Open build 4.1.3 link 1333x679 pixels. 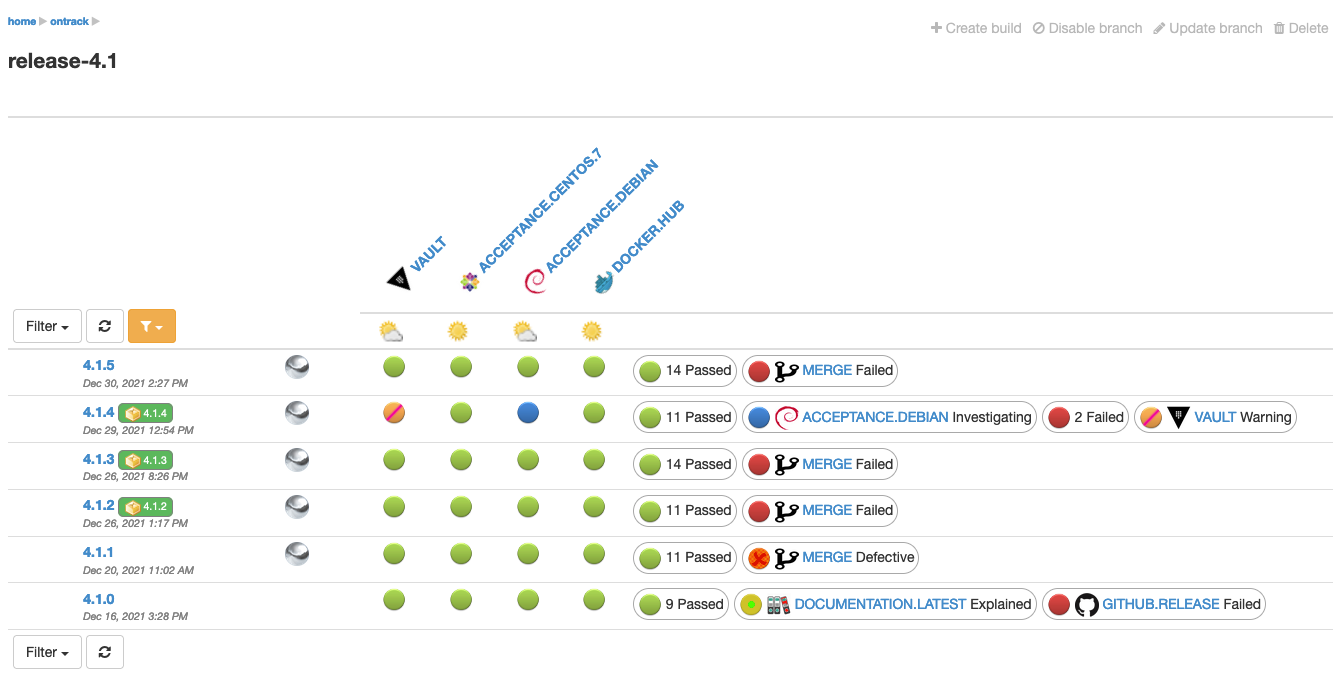[x=98, y=459]
